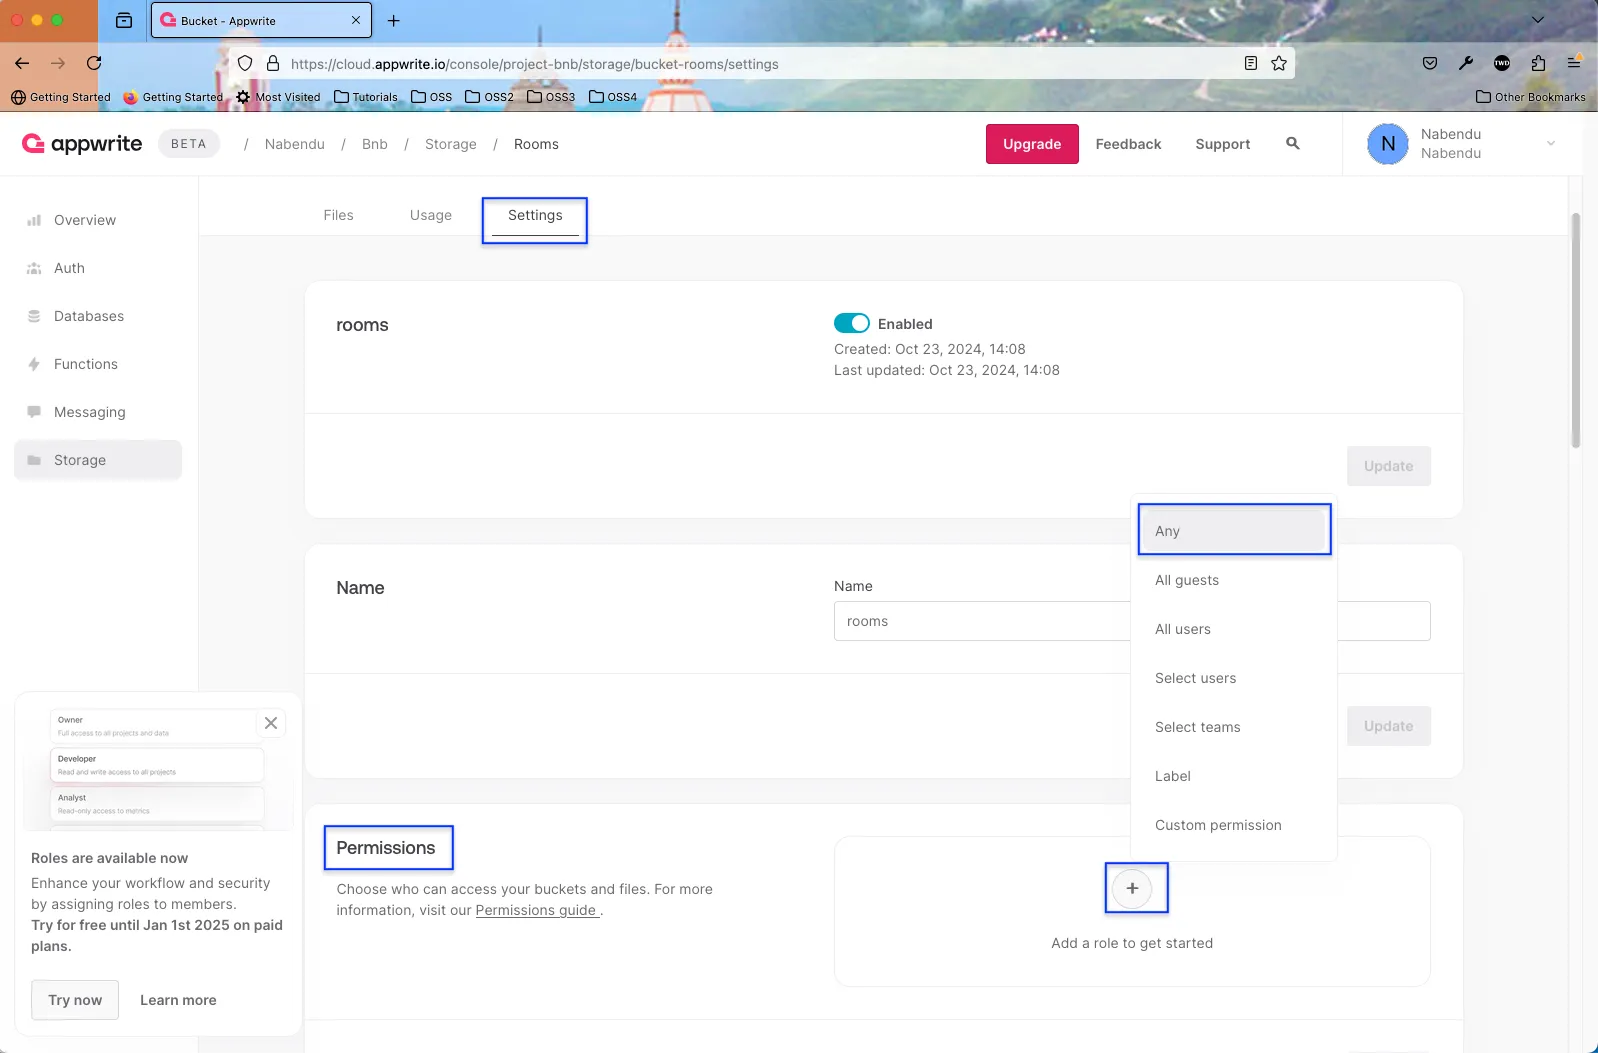Open the wrench developer tools icon
1598x1053 pixels.
(1466, 63)
